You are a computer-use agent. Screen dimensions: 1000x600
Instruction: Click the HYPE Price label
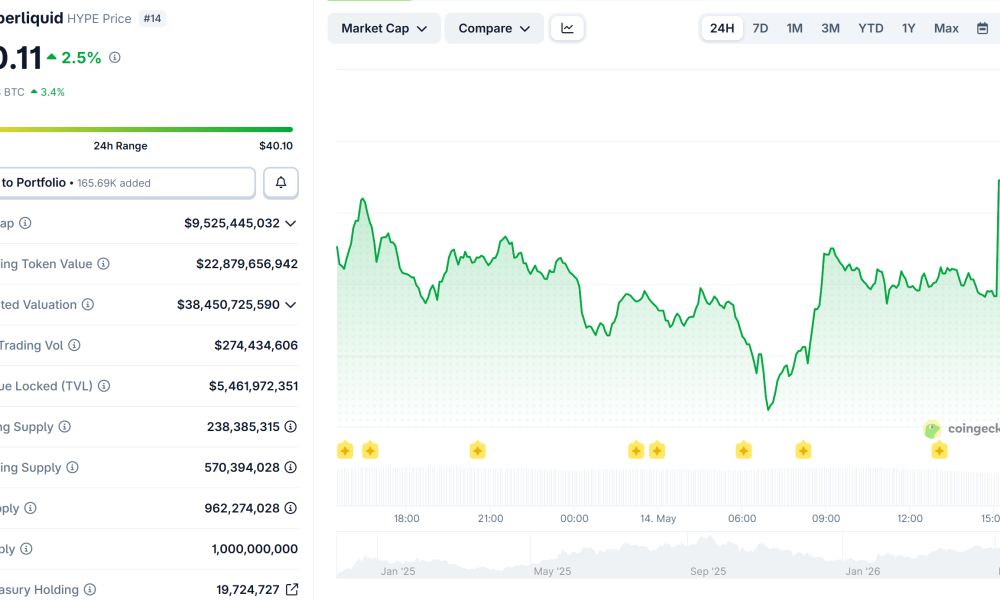tap(99, 18)
